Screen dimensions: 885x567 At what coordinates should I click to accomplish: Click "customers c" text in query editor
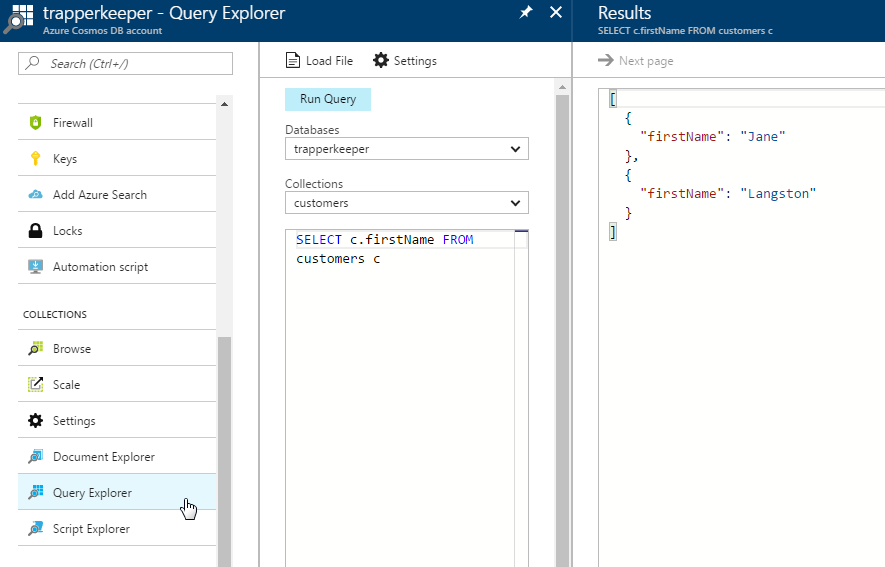coord(338,259)
